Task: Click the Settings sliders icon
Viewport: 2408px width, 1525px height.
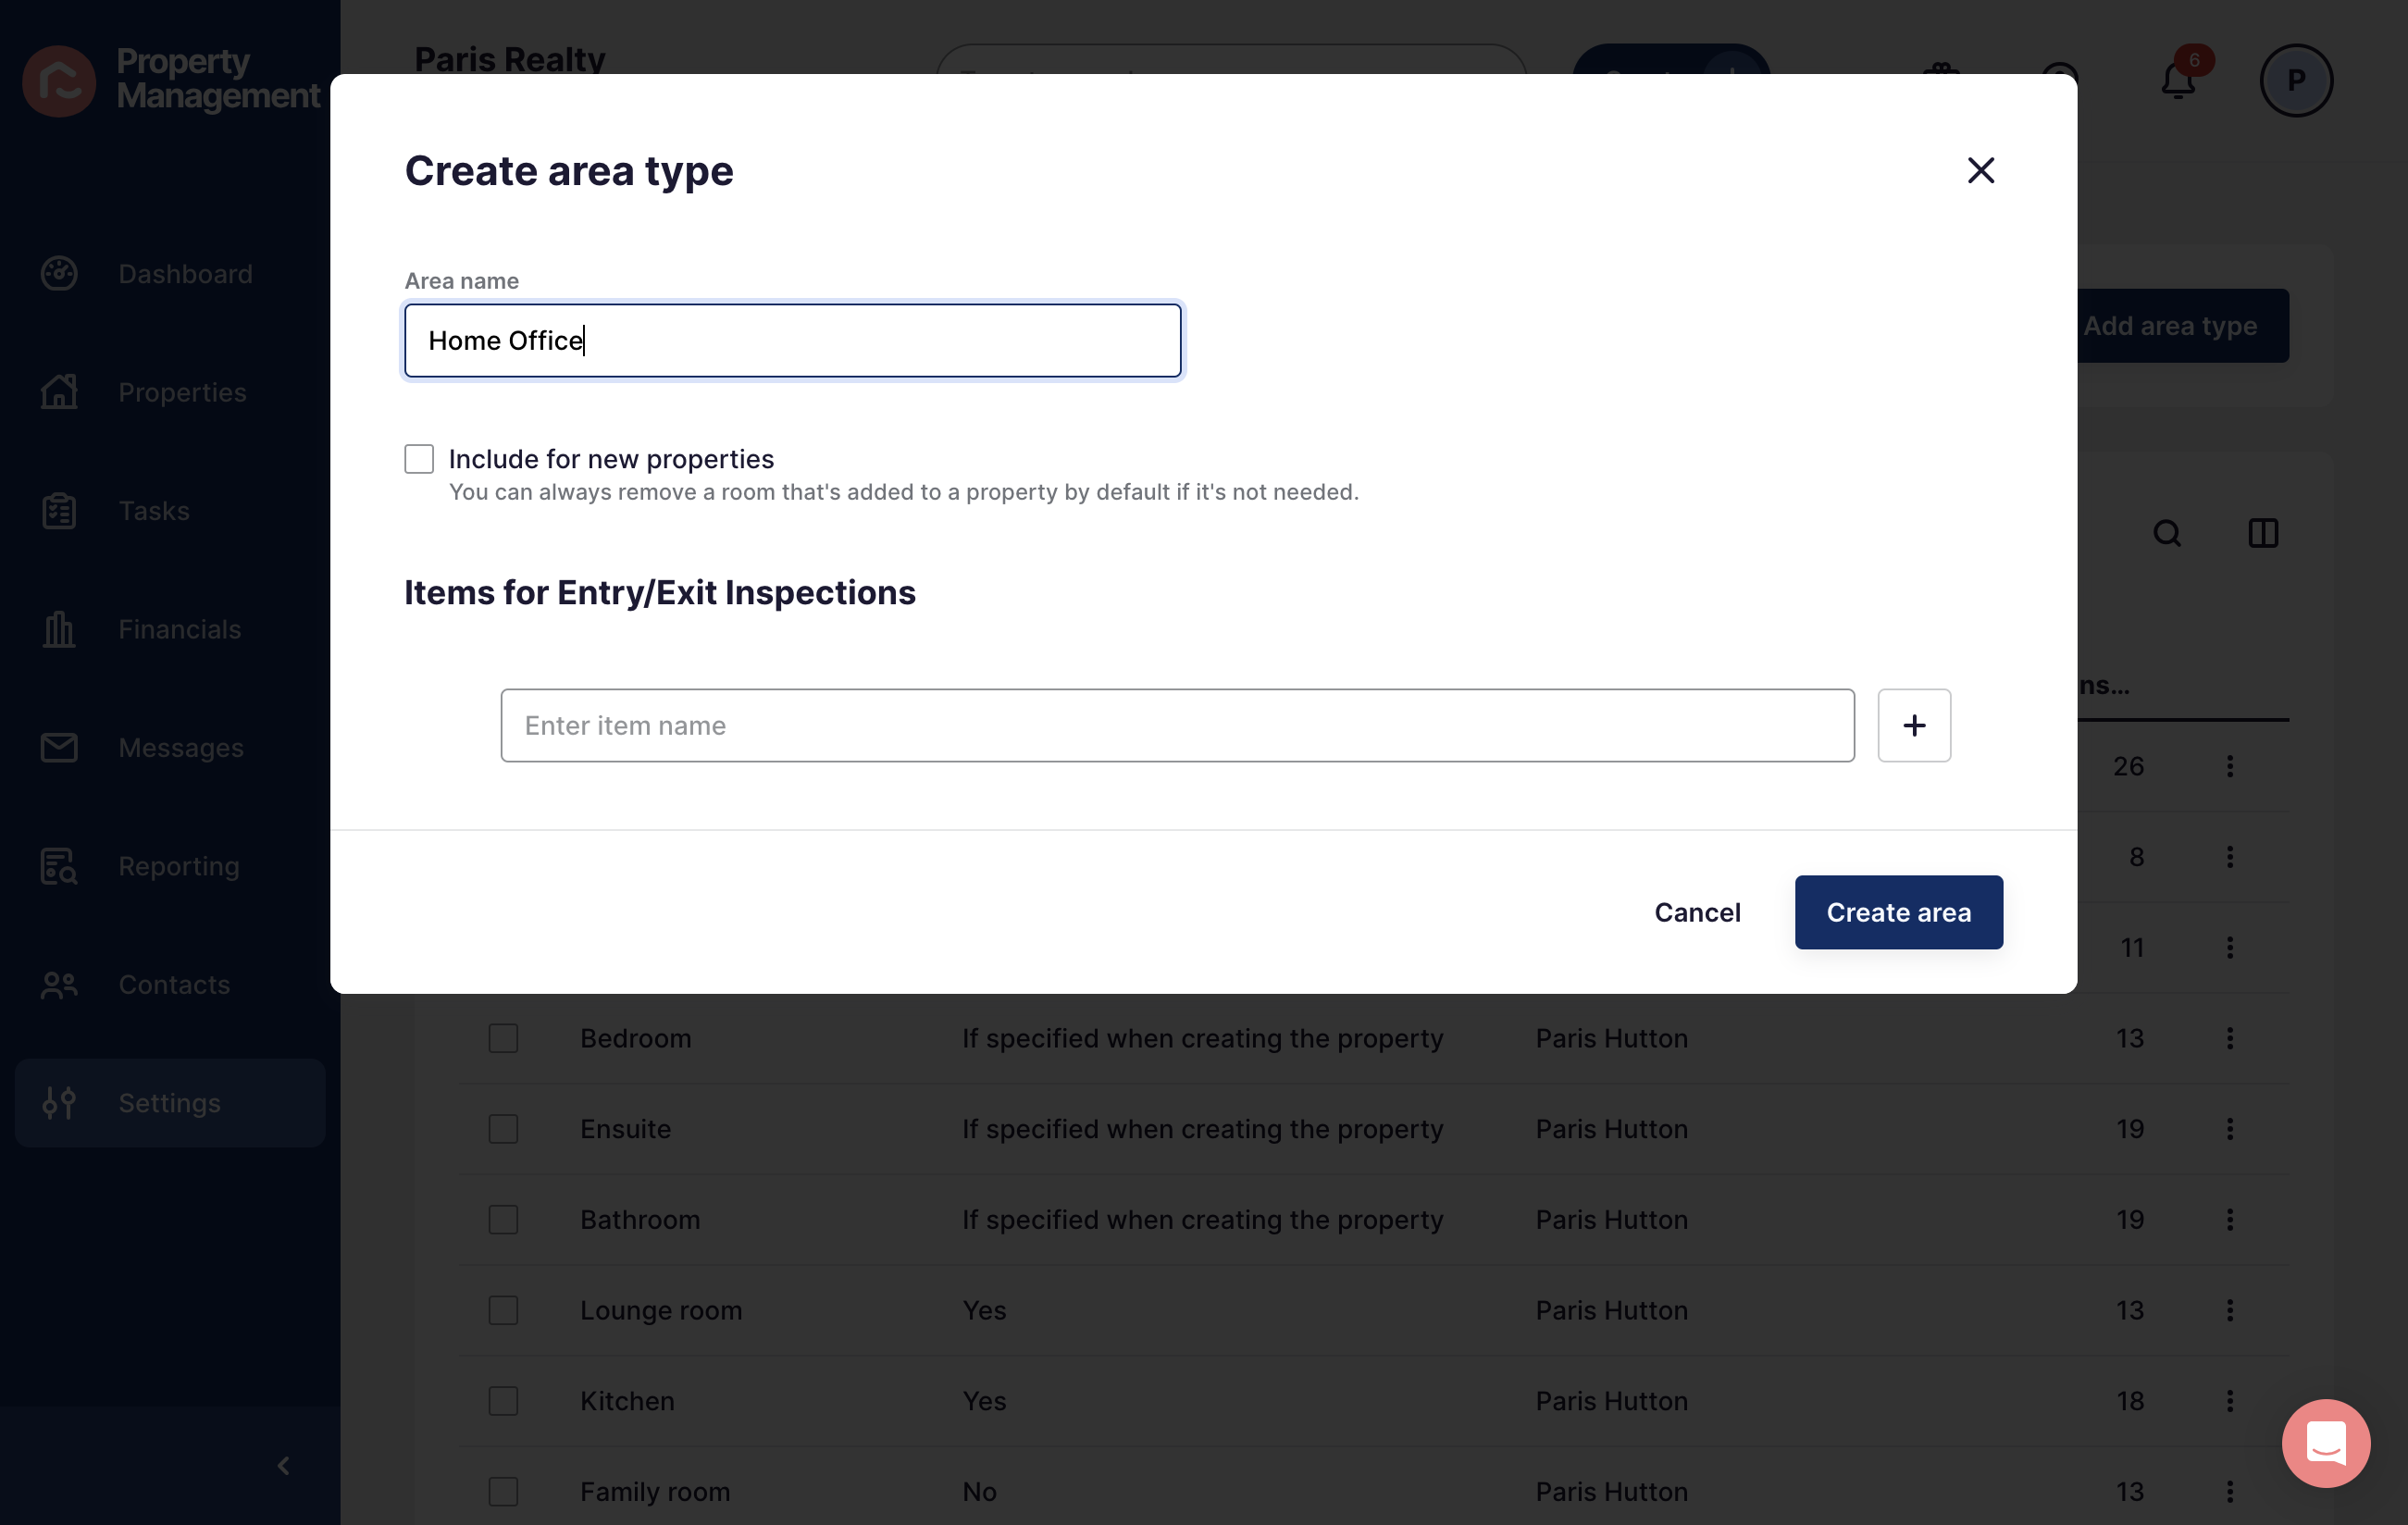Action: pyautogui.click(x=59, y=1103)
